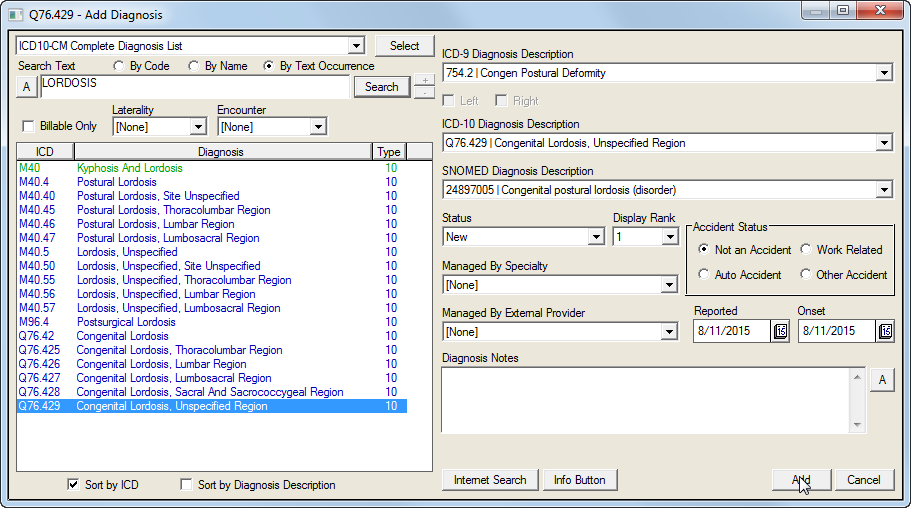Image resolution: width=911 pixels, height=508 pixels.
Task: Enable the Billable Only checkbox
Action: pyautogui.click(x=28, y=127)
